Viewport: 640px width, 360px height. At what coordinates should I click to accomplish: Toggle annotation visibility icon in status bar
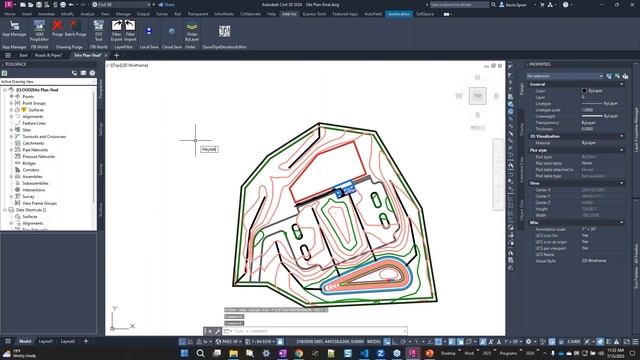(x=482, y=341)
